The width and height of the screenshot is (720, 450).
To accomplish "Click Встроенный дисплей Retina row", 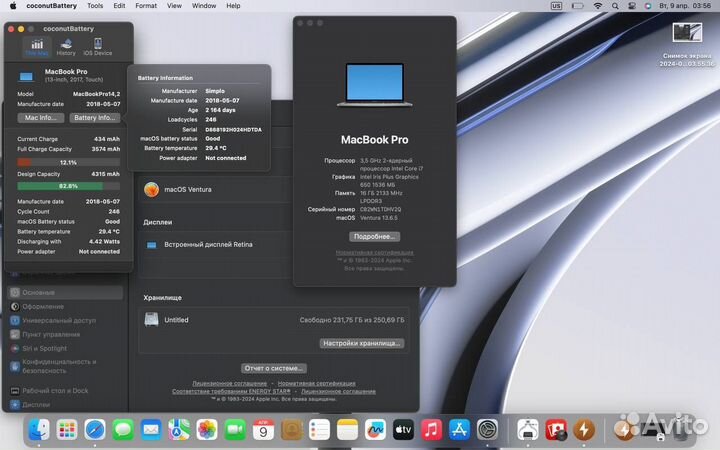I will tap(215, 245).
